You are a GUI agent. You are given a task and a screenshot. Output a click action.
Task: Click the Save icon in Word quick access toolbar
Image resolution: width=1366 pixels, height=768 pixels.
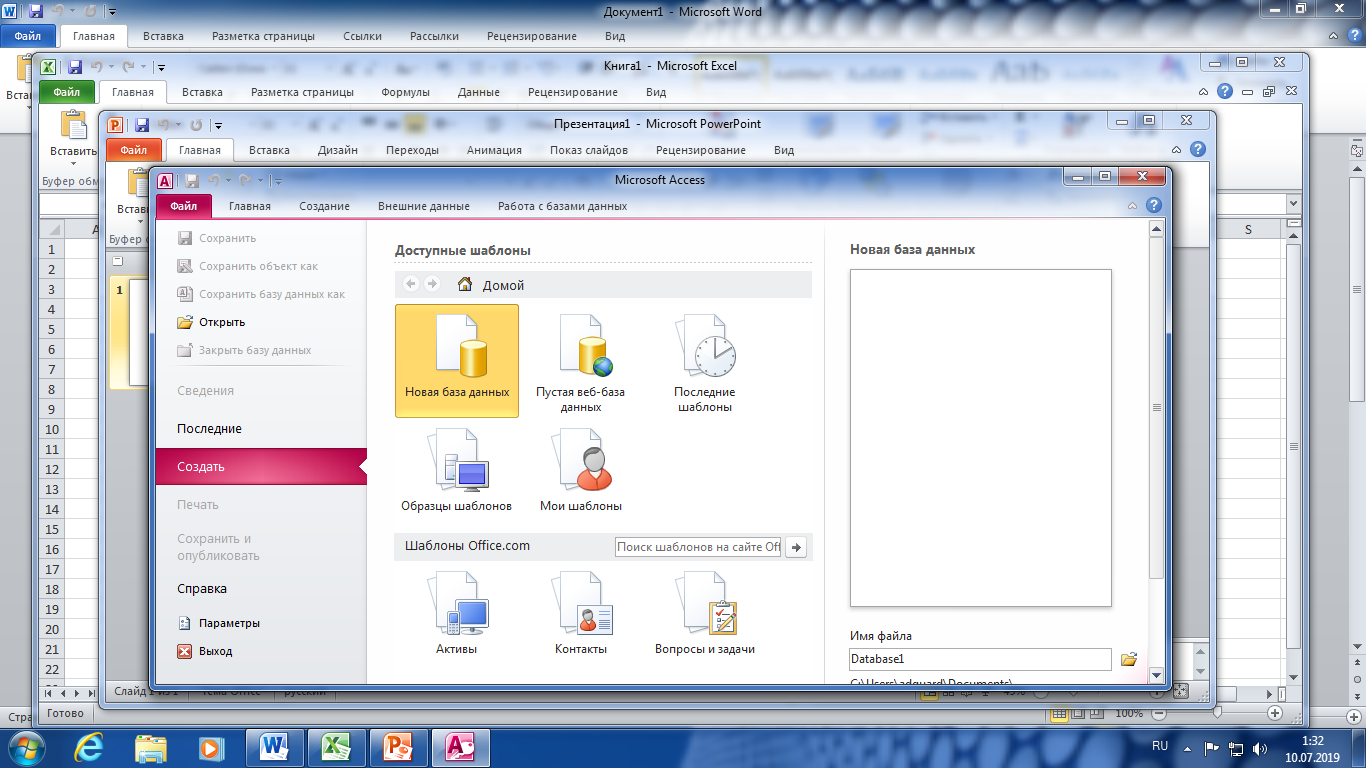point(35,12)
